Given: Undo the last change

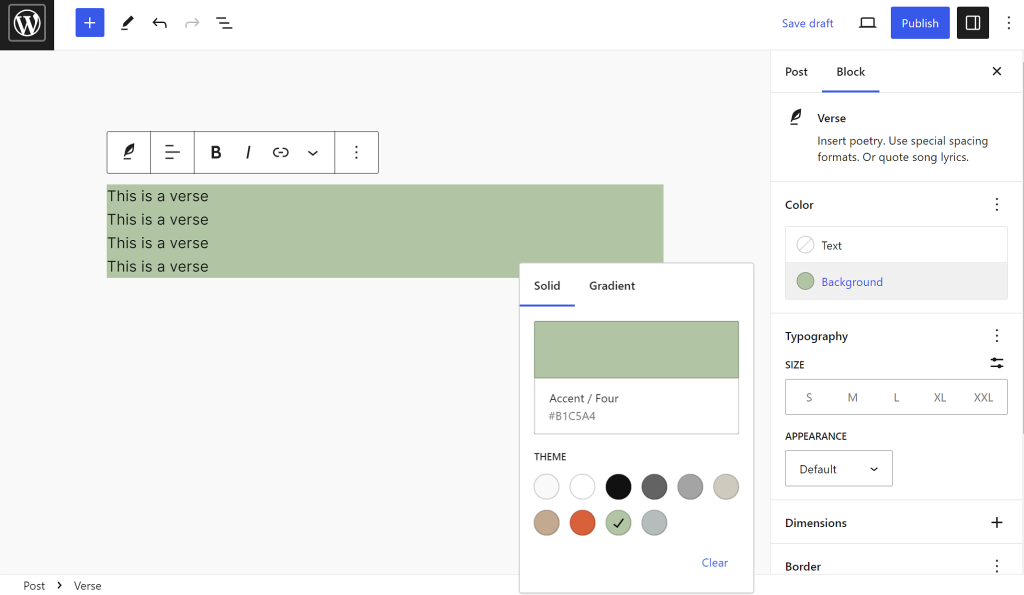Looking at the screenshot, I should pos(159,22).
